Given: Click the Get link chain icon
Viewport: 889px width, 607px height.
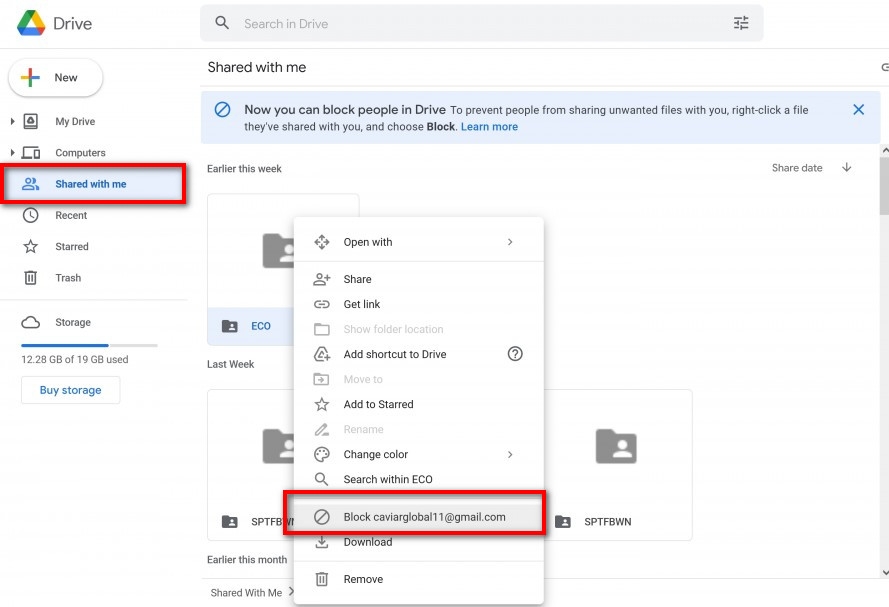Looking at the screenshot, I should click(321, 304).
